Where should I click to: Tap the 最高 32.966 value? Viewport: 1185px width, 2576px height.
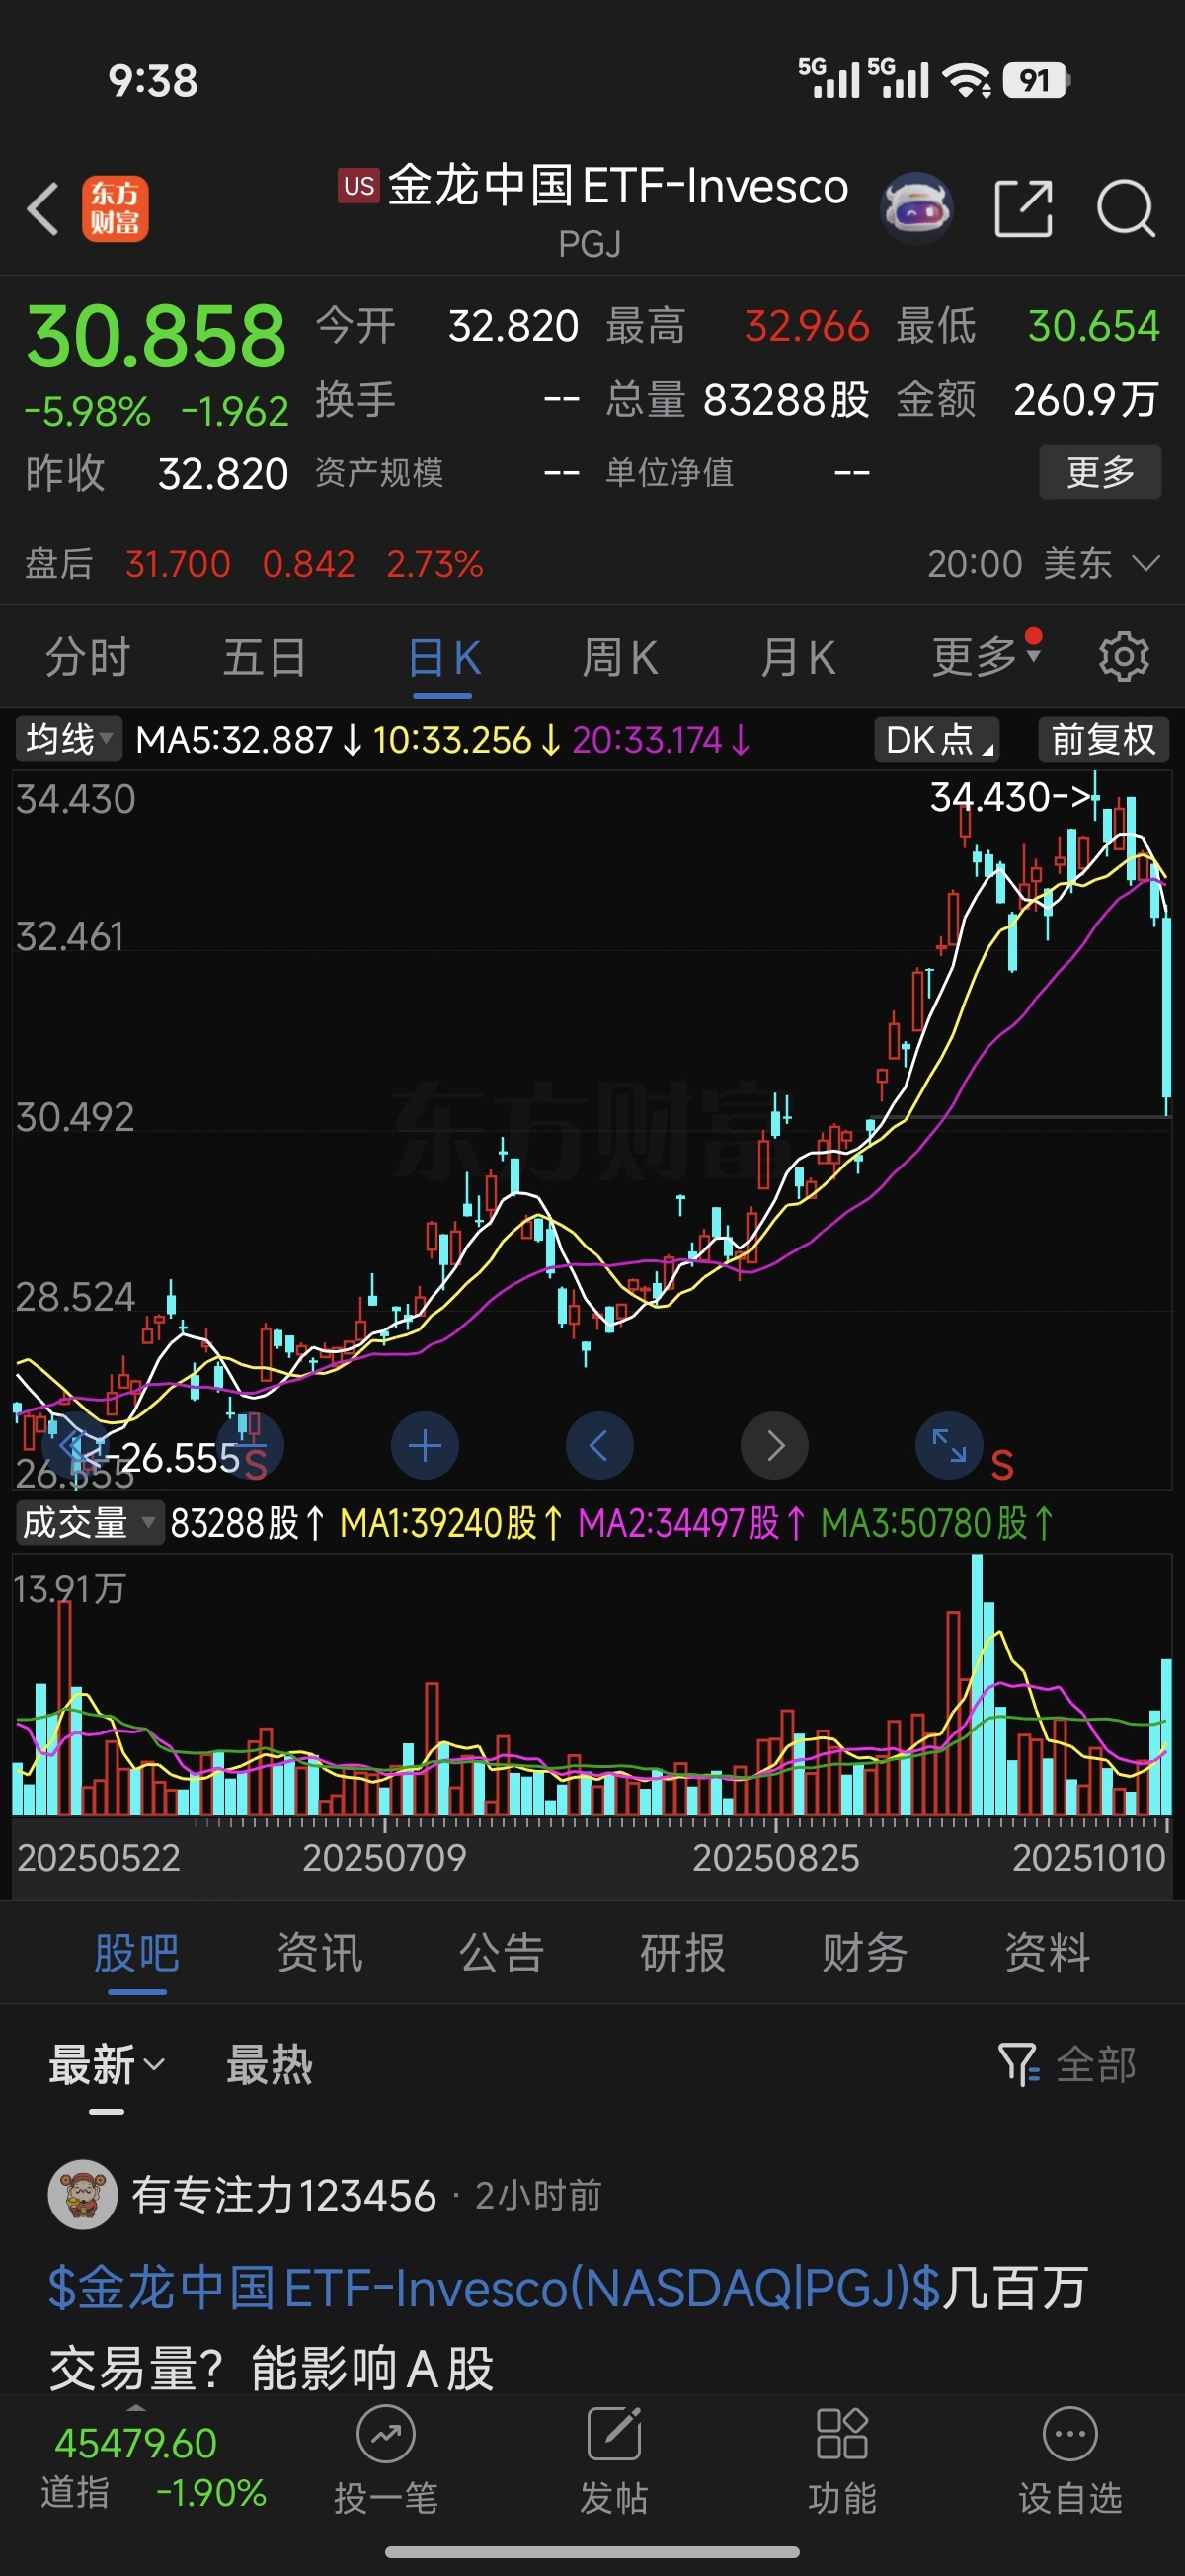807,326
